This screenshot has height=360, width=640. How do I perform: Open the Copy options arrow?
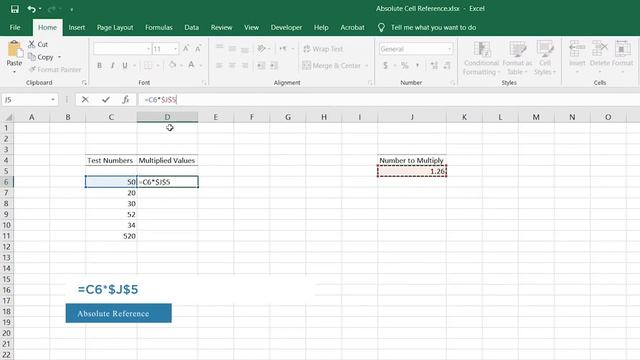(x=60, y=57)
